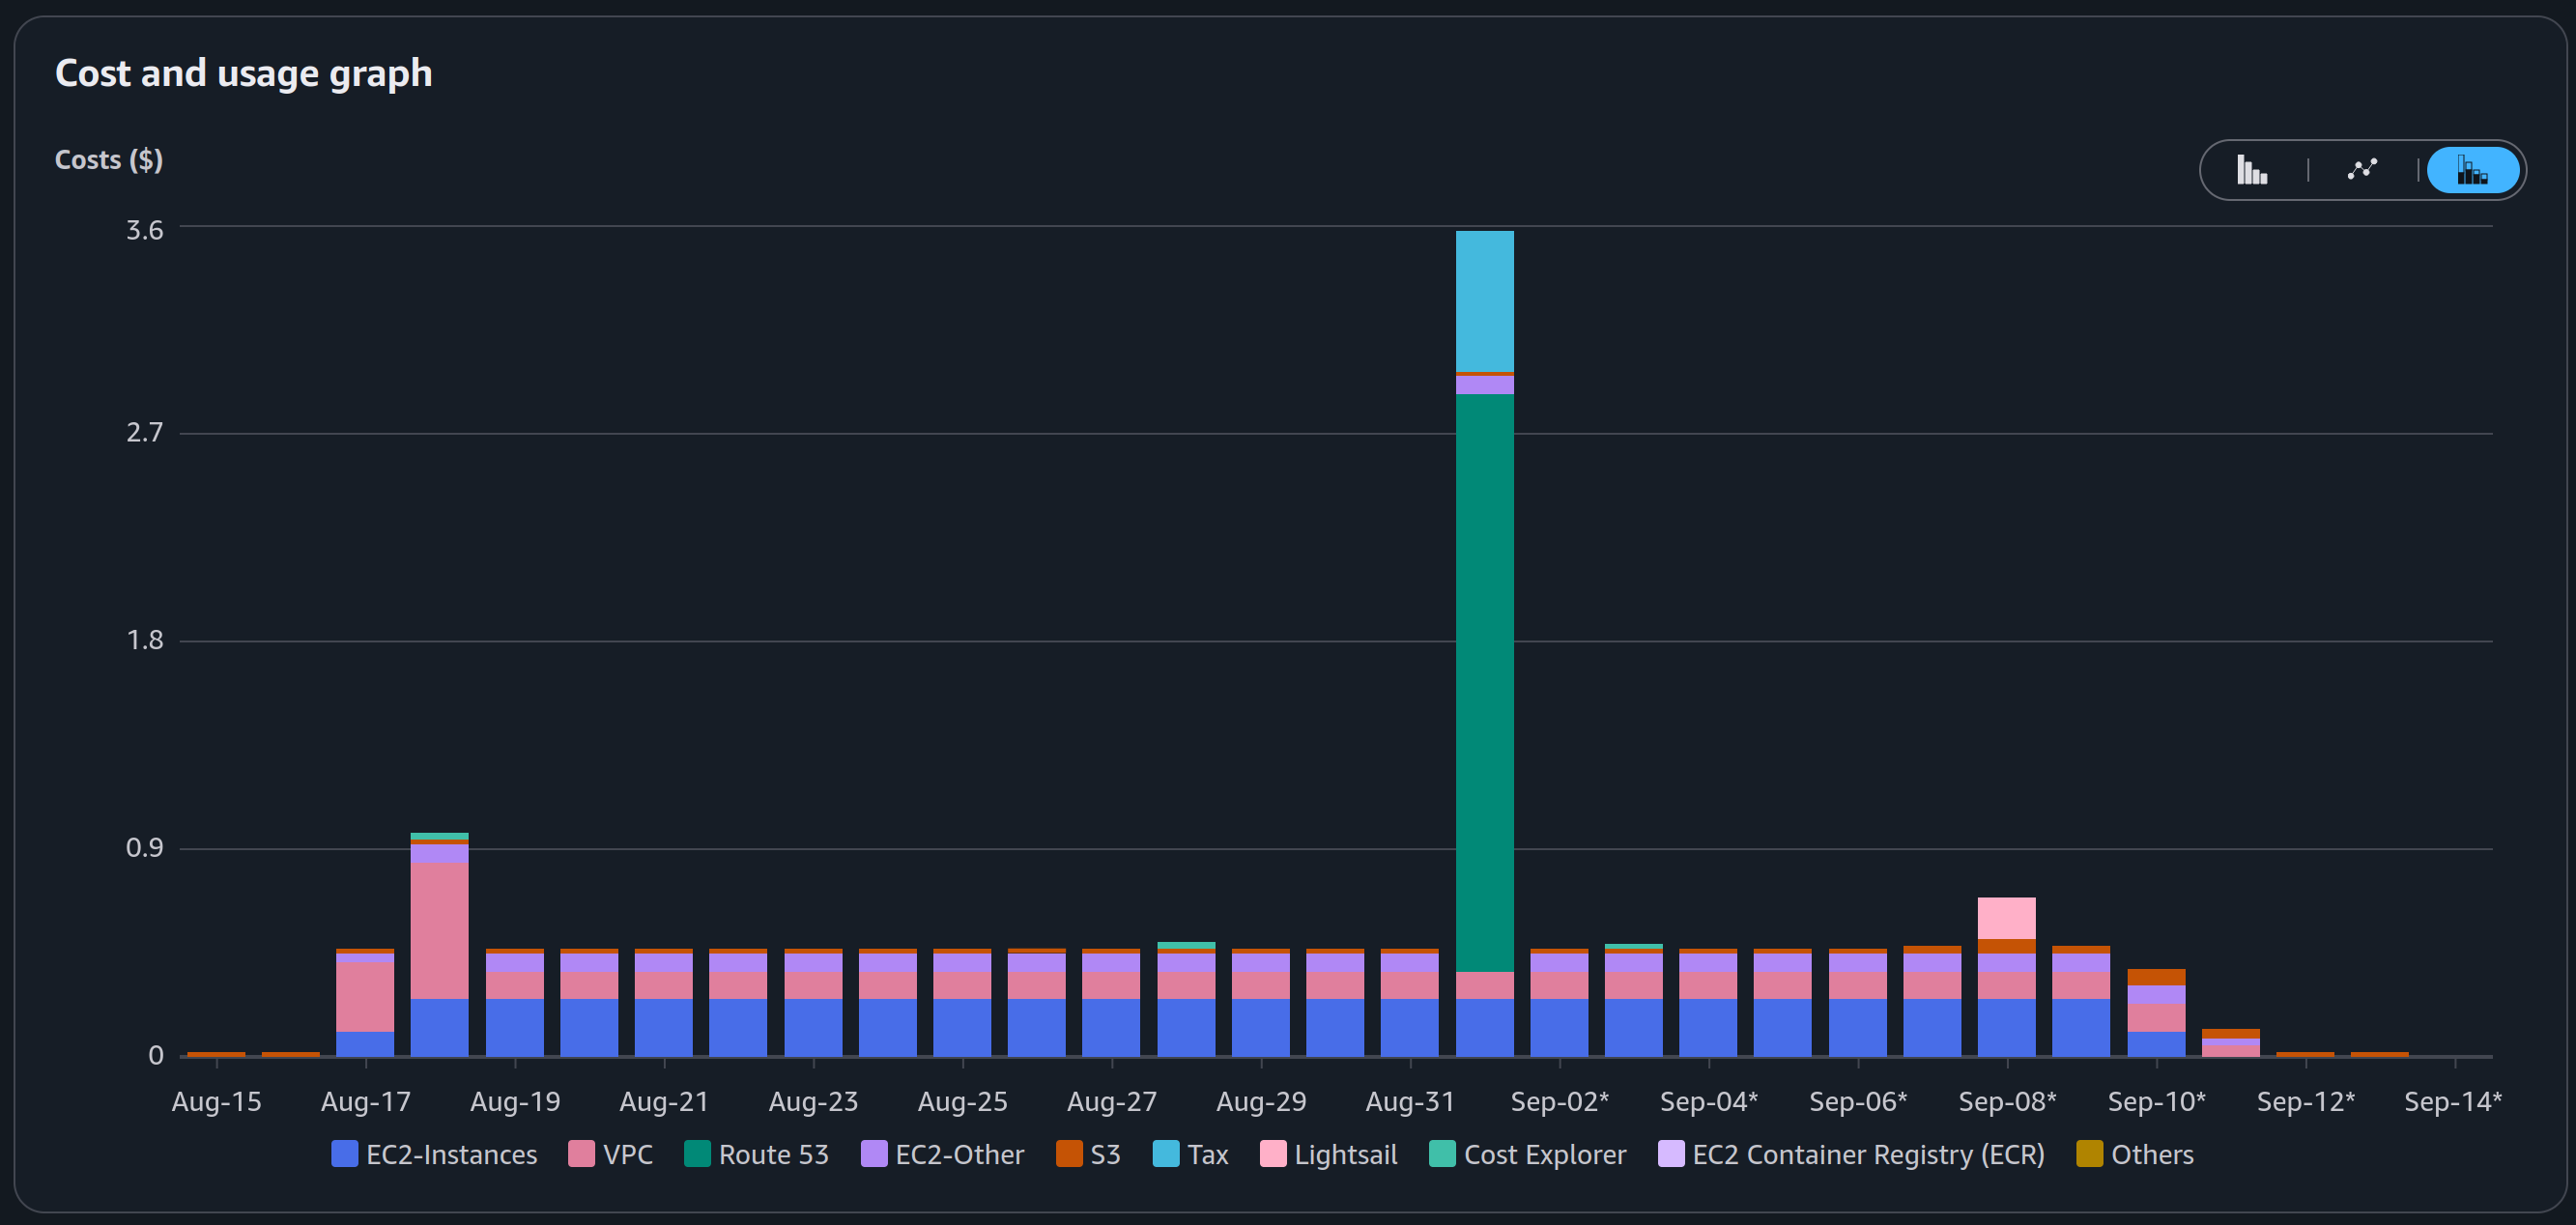Click the Route 53 green legend swatch

(x=697, y=1154)
